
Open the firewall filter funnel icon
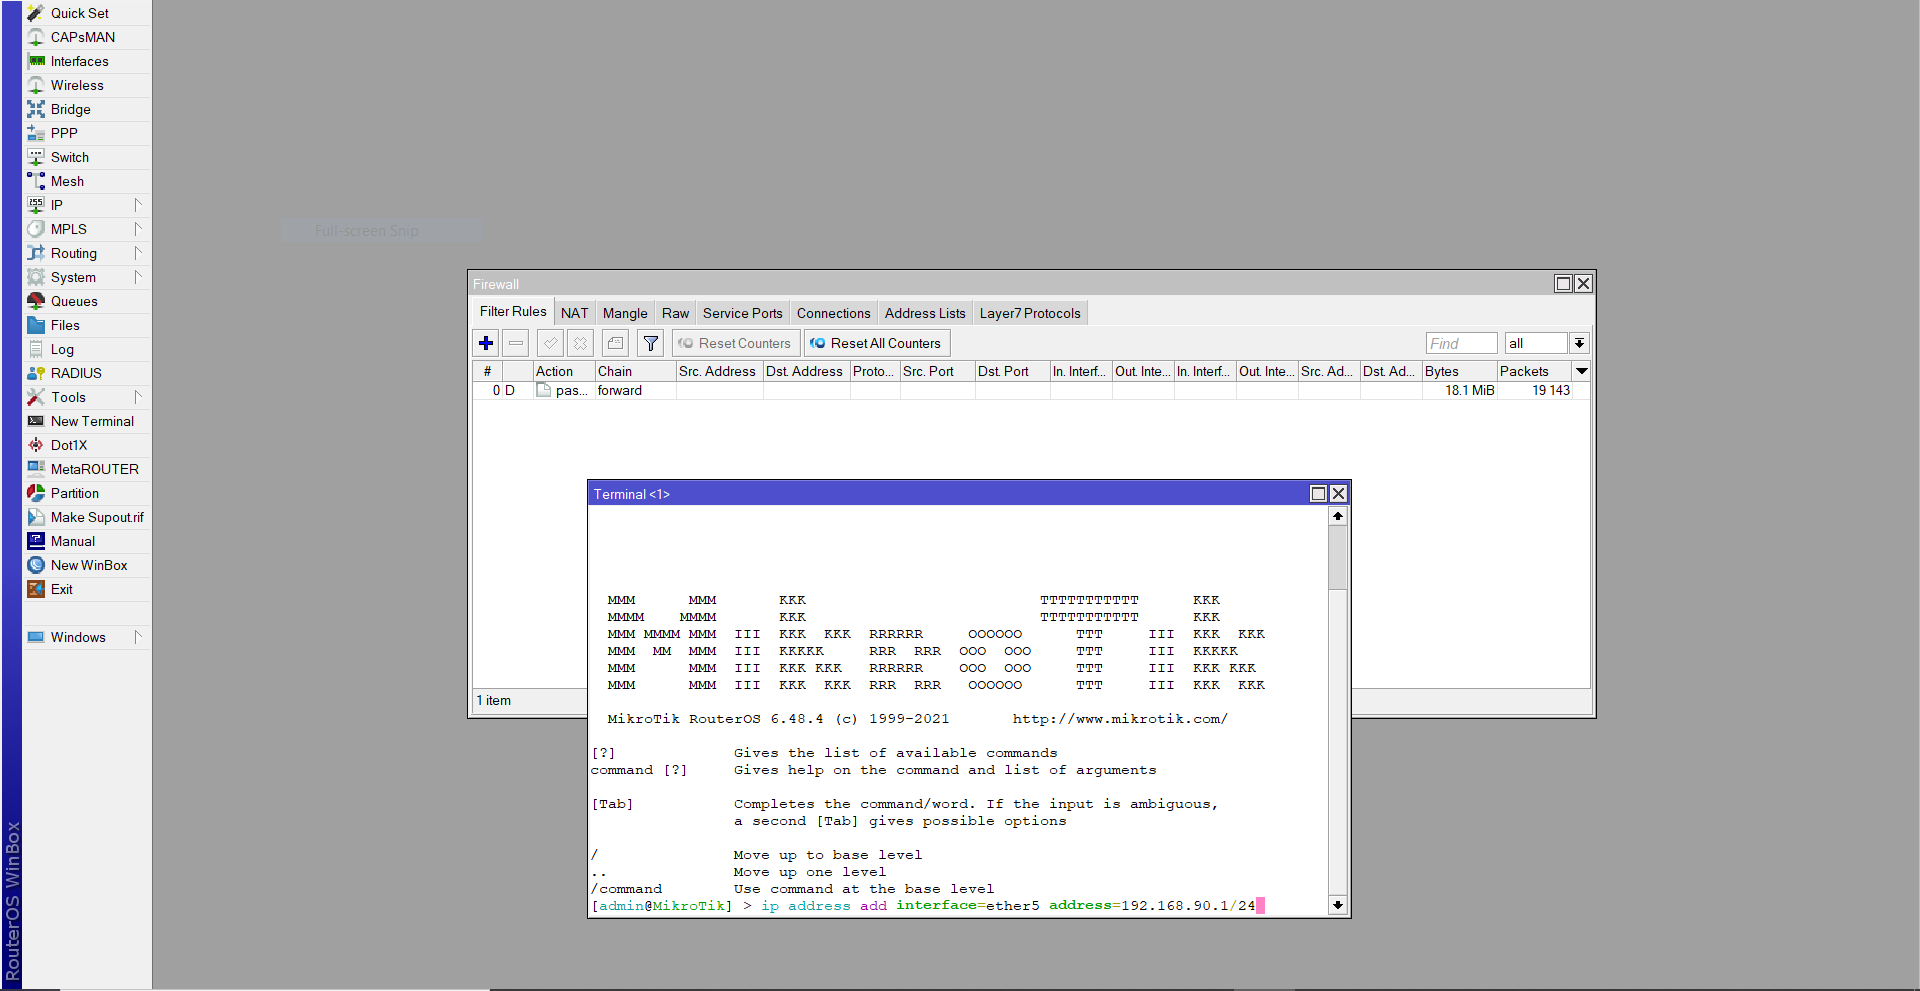pyautogui.click(x=651, y=343)
